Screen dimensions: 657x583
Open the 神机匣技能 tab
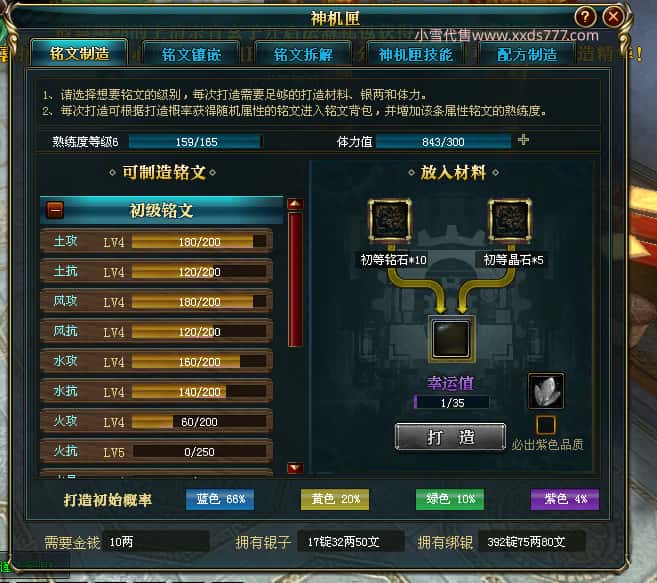(x=415, y=54)
